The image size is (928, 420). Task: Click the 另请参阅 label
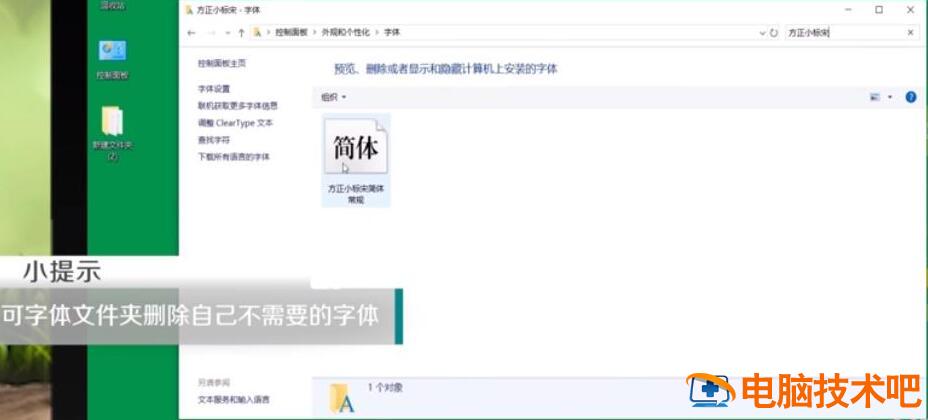(x=214, y=383)
